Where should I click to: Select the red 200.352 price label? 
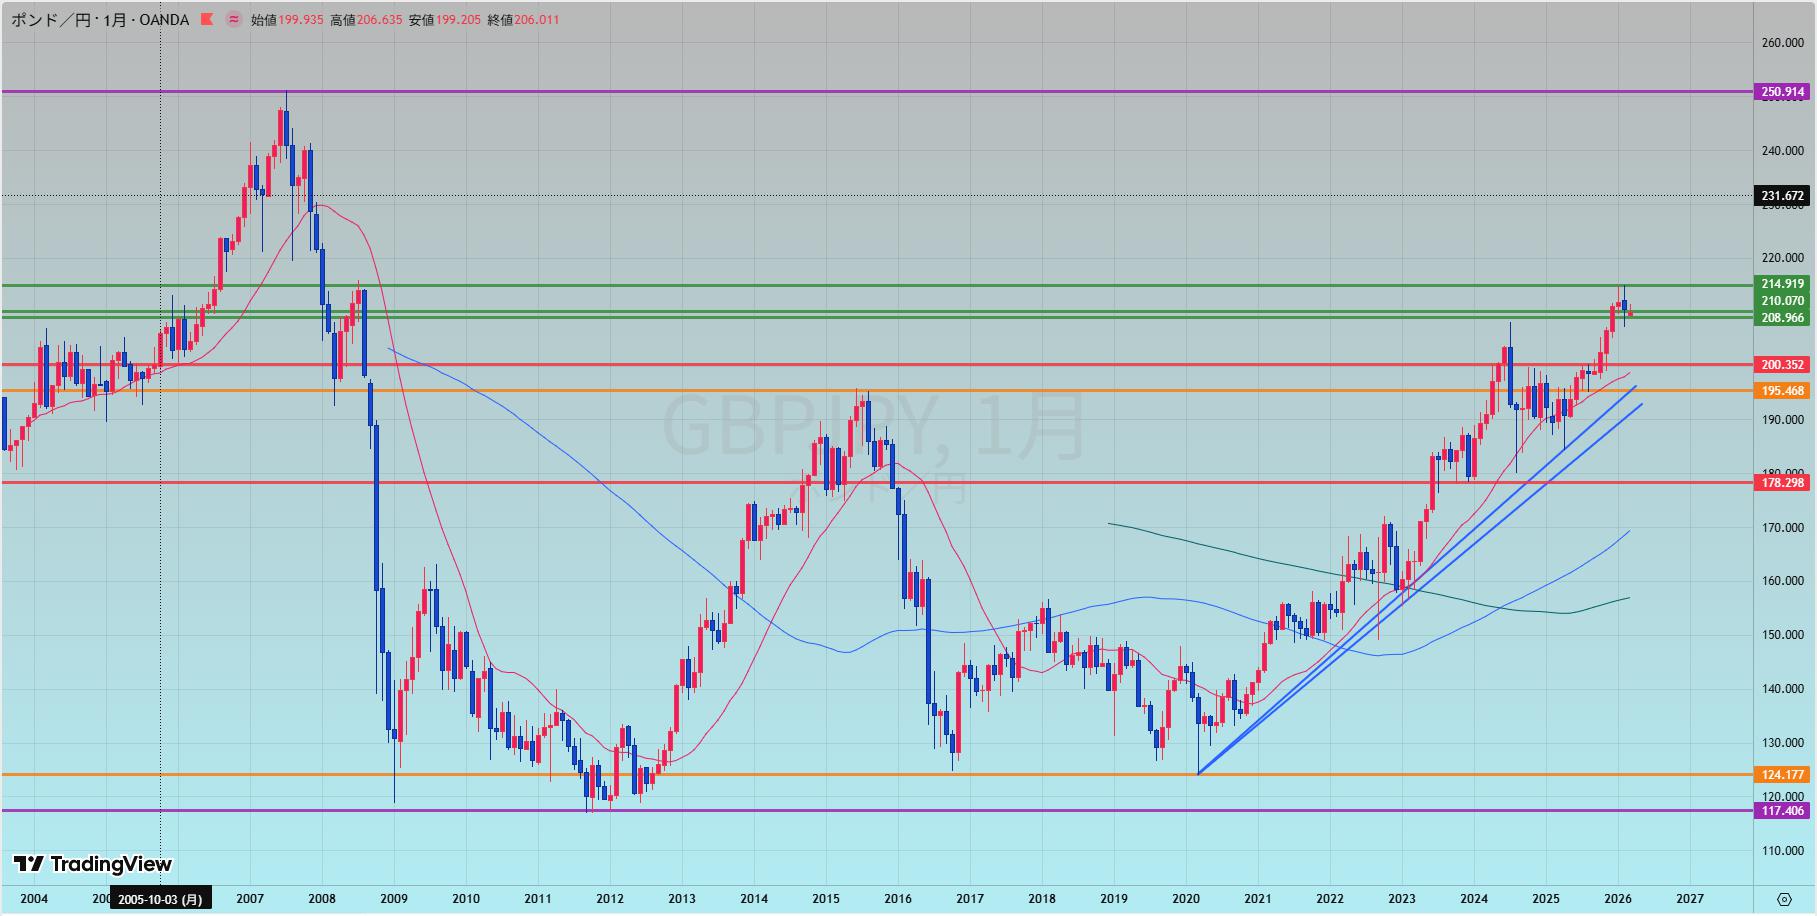coord(1782,365)
